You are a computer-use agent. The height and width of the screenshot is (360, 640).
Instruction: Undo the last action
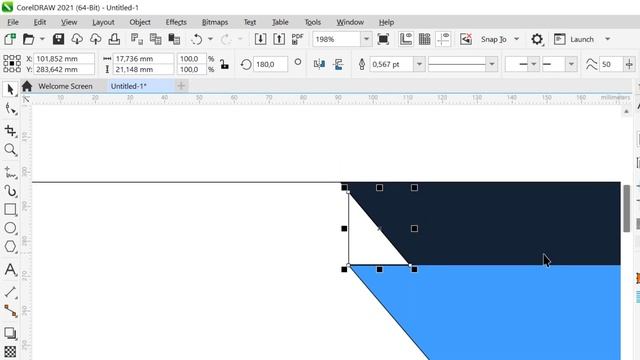click(x=197, y=39)
